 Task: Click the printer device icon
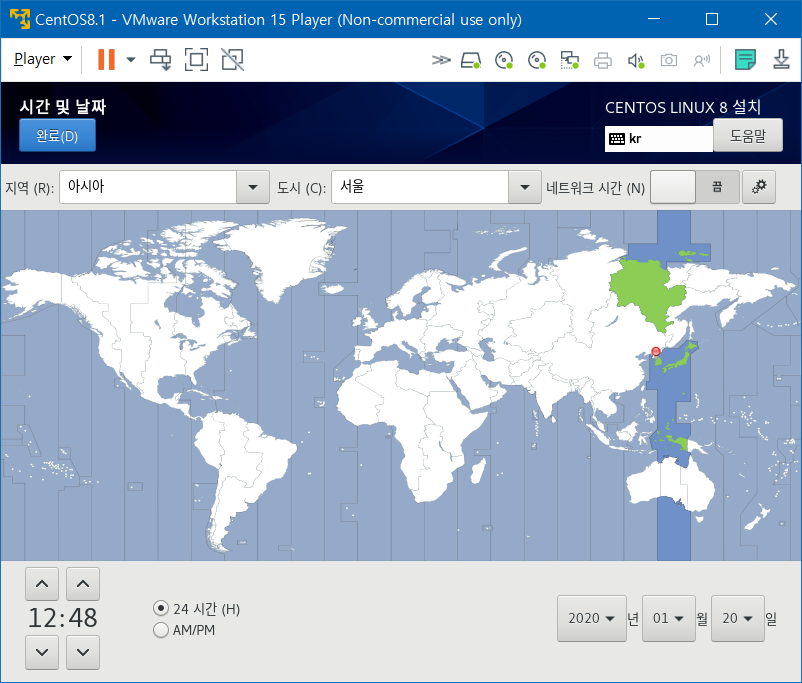click(x=603, y=60)
